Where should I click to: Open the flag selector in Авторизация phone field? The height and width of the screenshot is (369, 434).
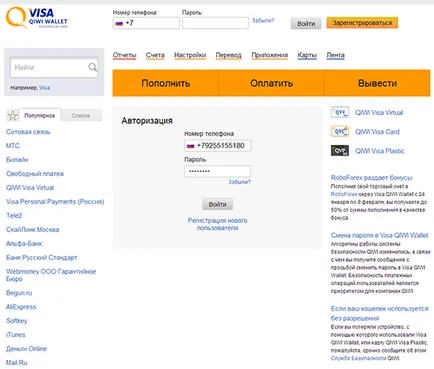(x=190, y=146)
